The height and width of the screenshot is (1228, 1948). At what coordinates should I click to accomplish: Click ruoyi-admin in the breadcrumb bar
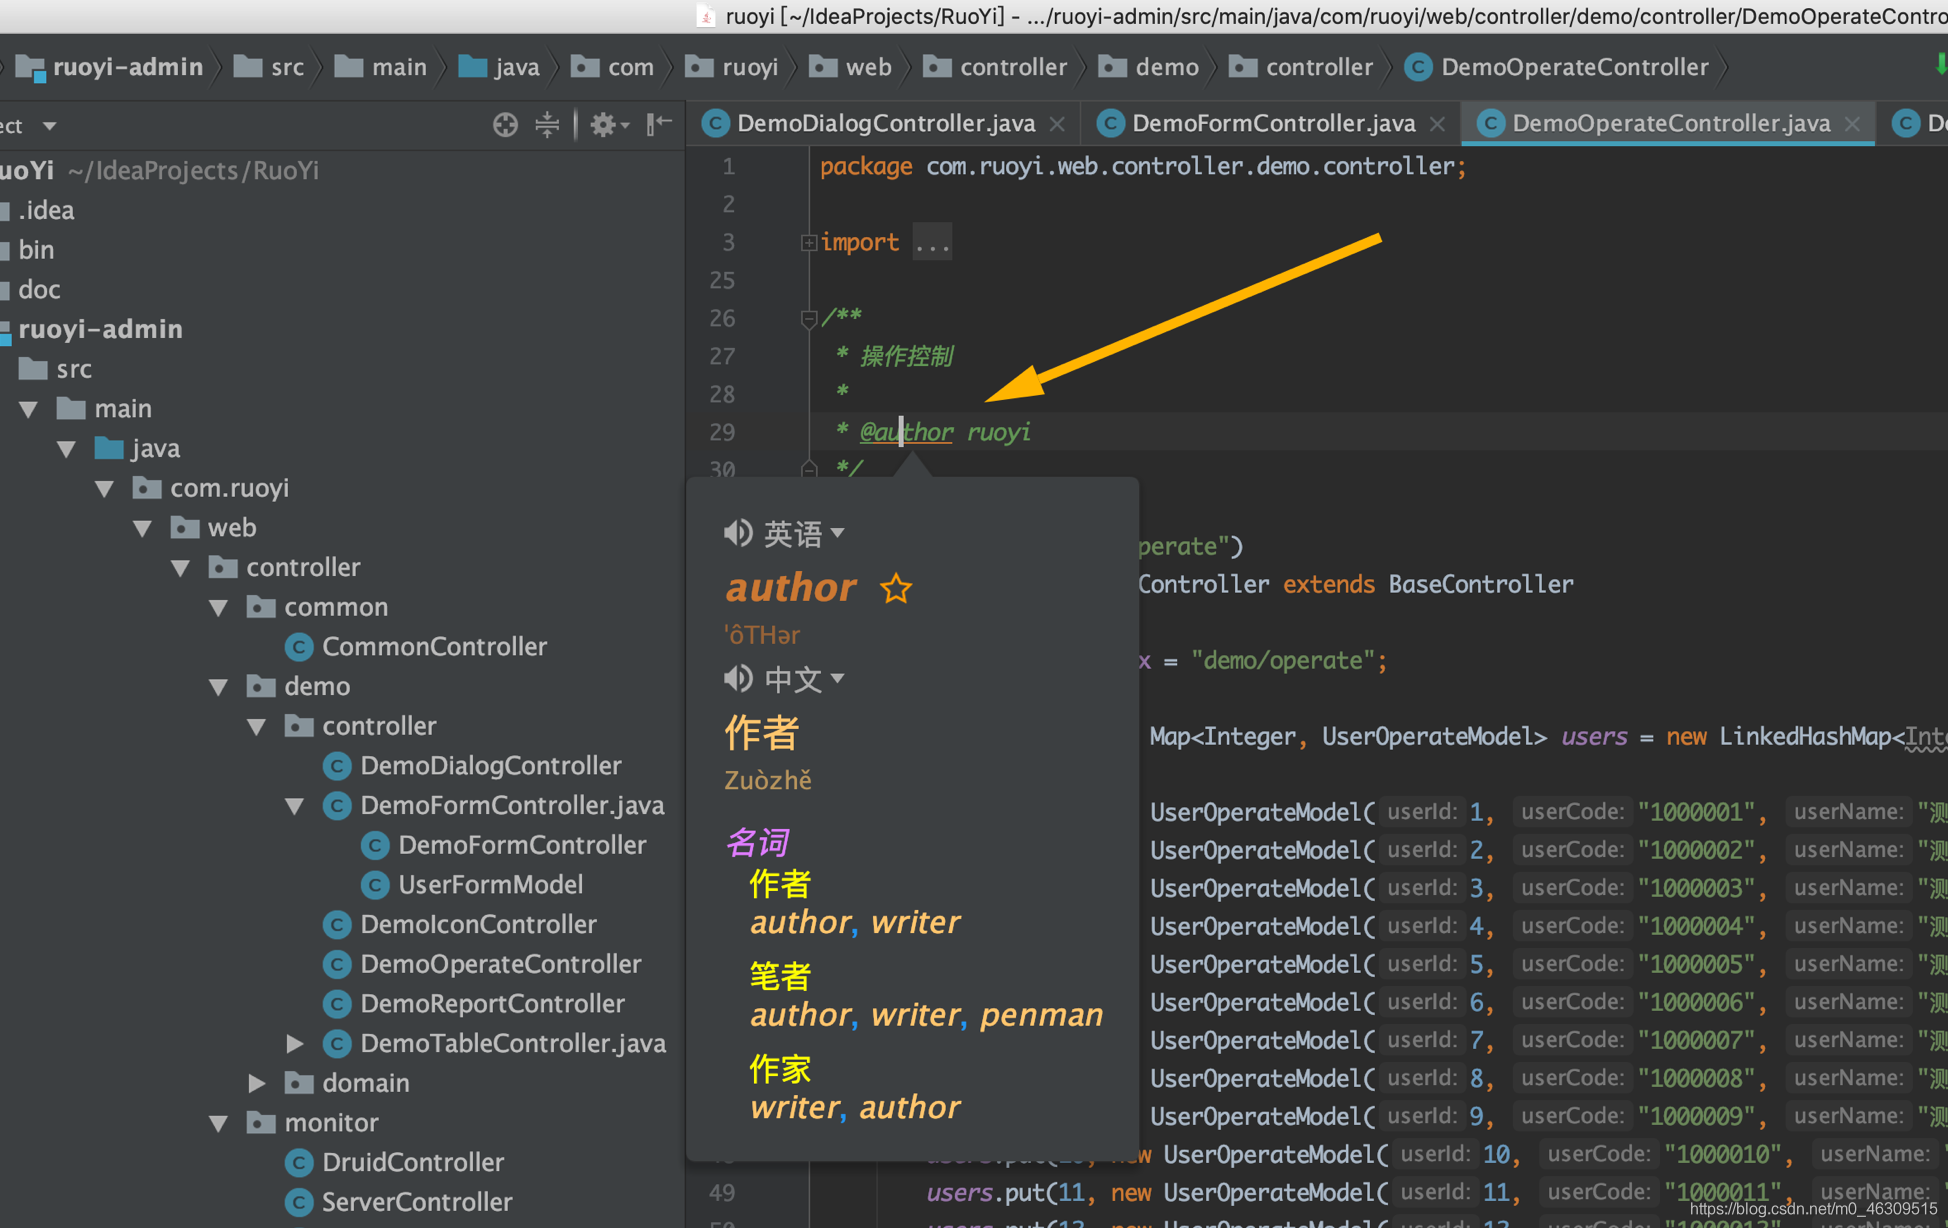point(110,67)
